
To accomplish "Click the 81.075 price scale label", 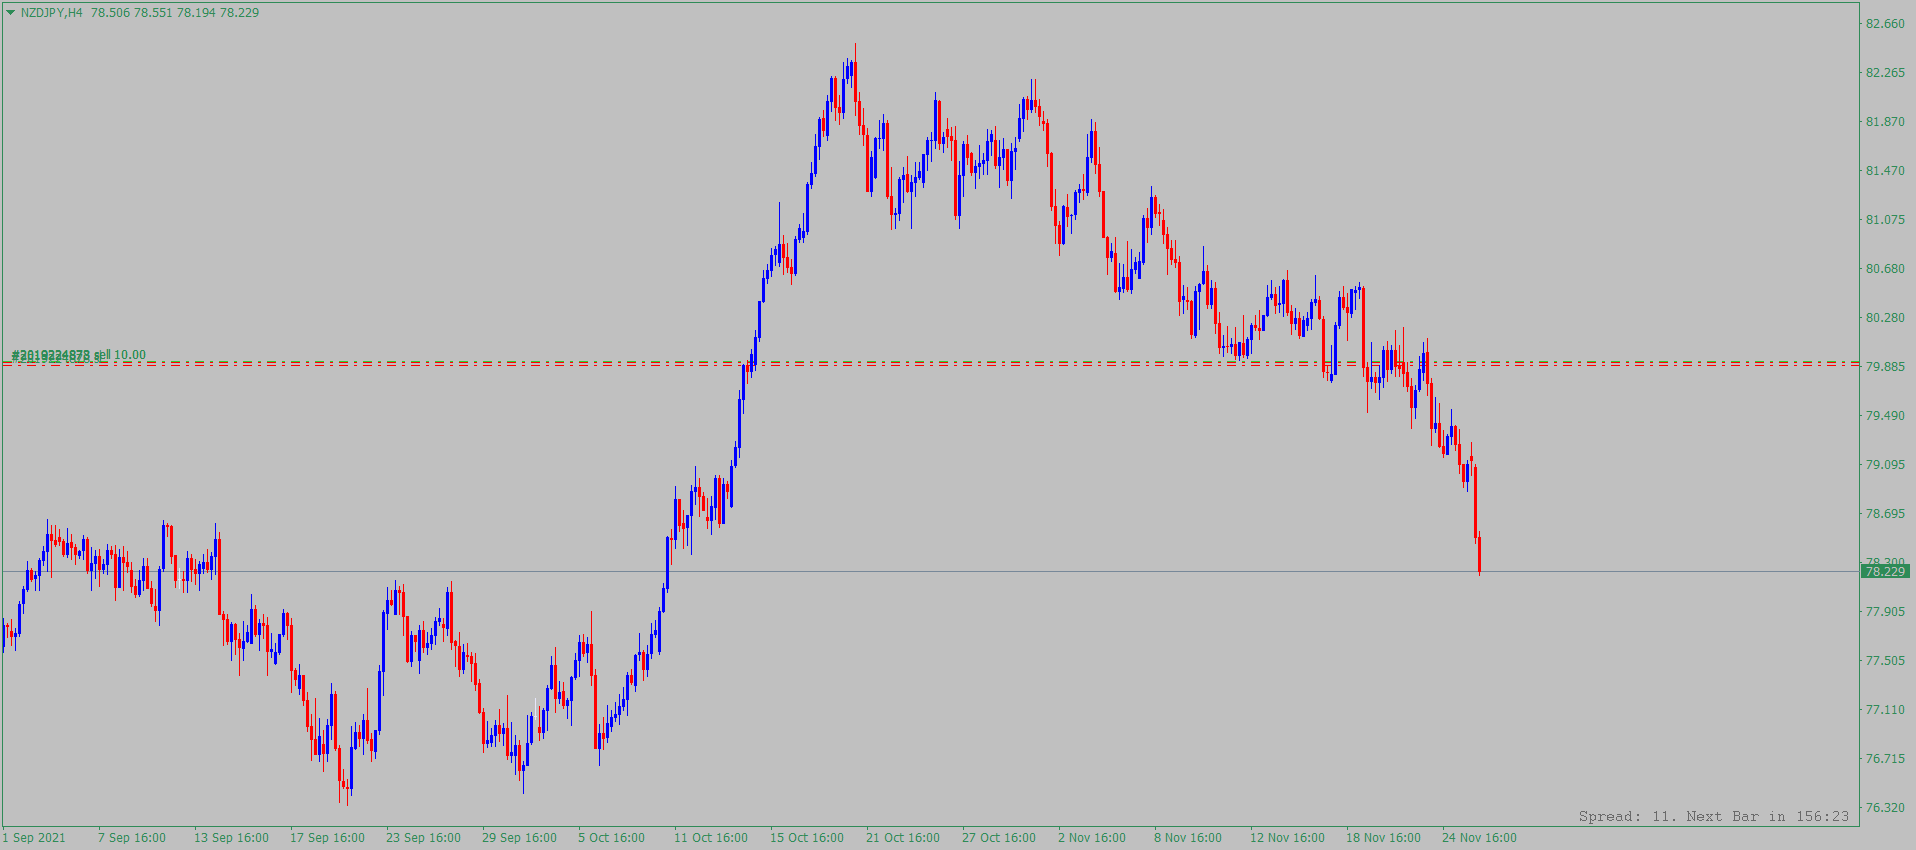I will pyautogui.click(x=1885, y=220).
